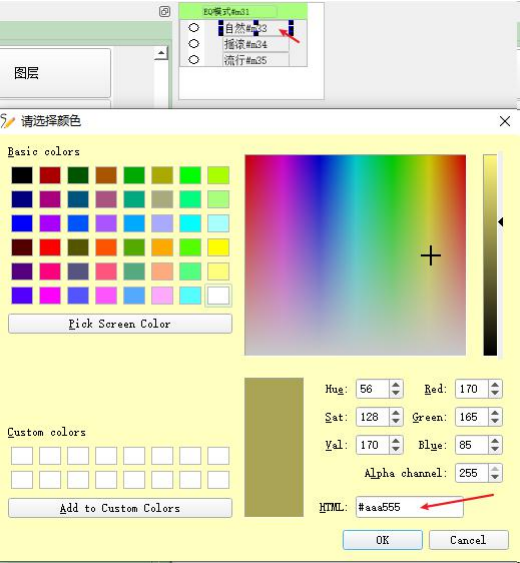The image size is (520, 563).
Task: Confirm color with OK button
Action: [382, 540]
